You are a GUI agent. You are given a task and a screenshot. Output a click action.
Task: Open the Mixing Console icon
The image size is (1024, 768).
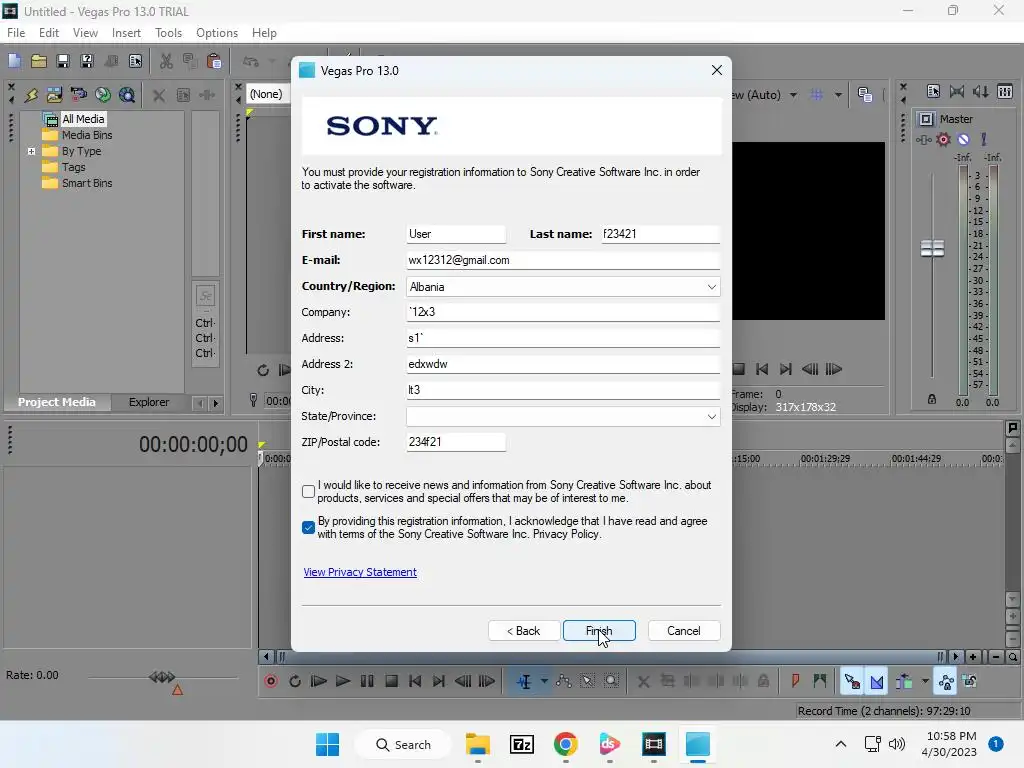[x=1005, y=91]
